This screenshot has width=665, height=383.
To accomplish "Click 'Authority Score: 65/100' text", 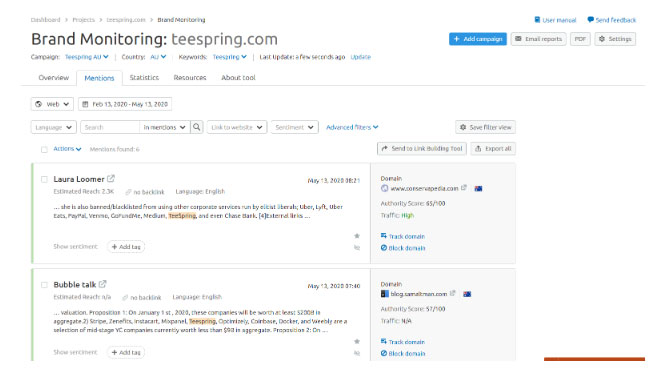I will (x=413, y=204).
